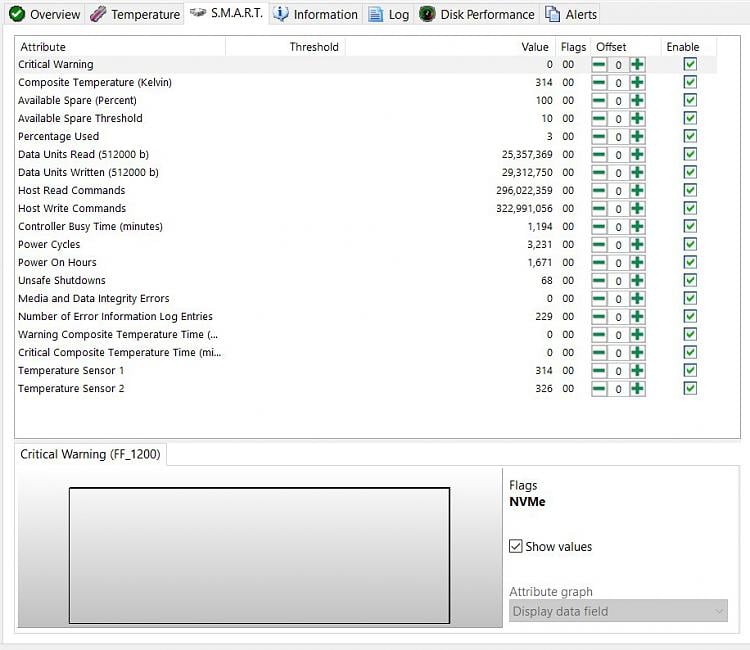Switch to the Log tab

389,14
